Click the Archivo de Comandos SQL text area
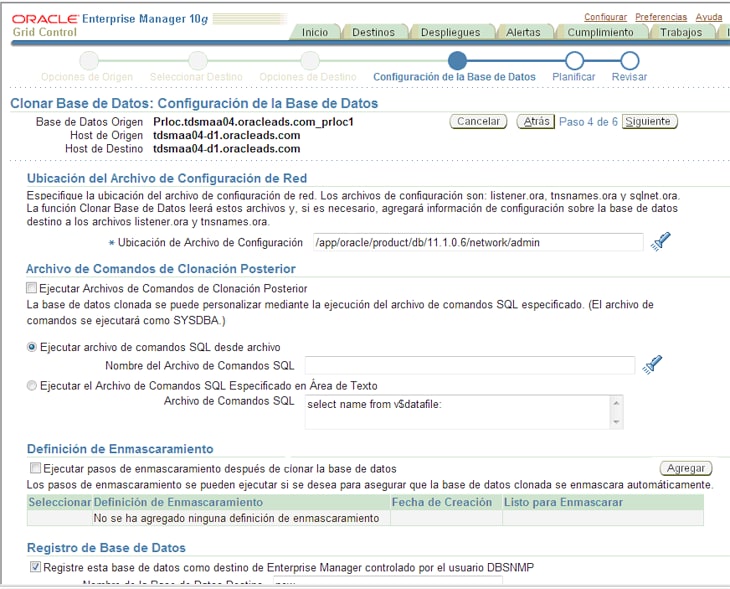The width and height of the screenshot is (730, 589). coord(457,412)
